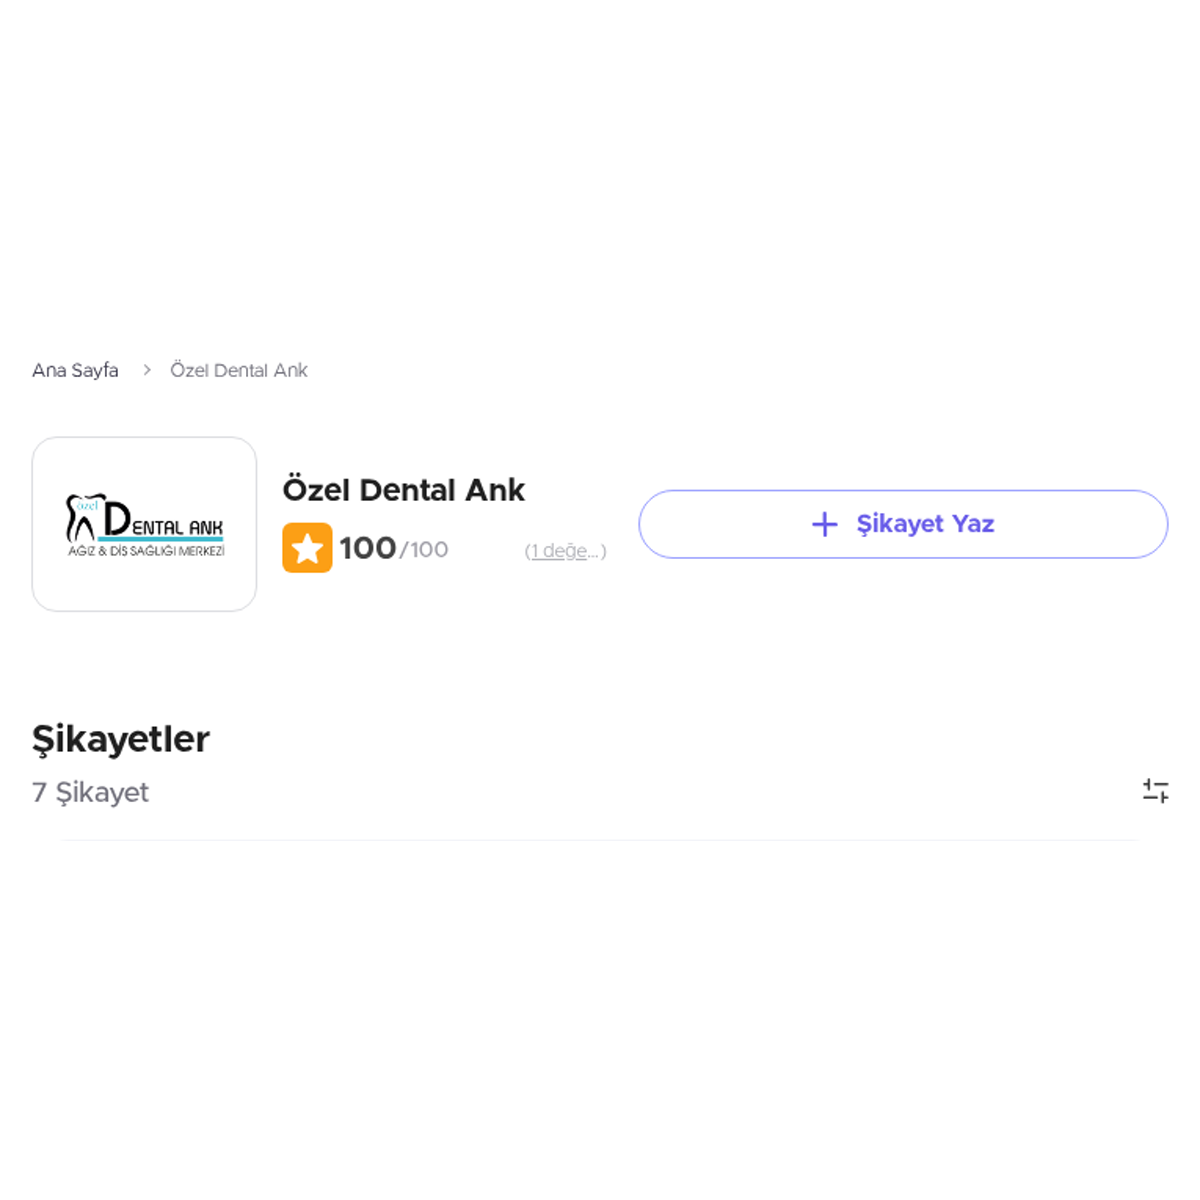Click the breadcrumb chevron arrow separator
This screenshot has width=1200, height=1200.
[x=146, y=370]
